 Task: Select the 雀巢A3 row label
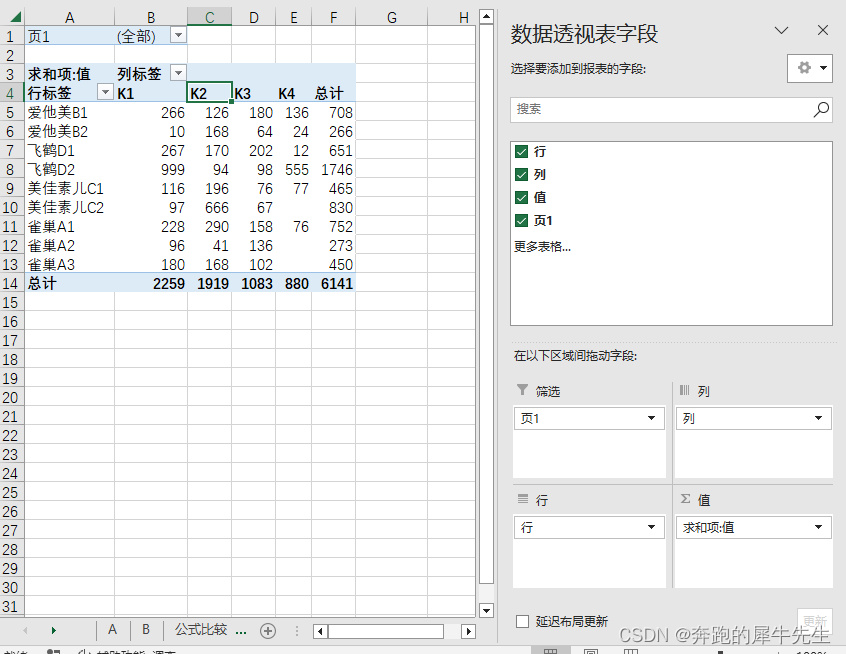(x=70, y=264)
